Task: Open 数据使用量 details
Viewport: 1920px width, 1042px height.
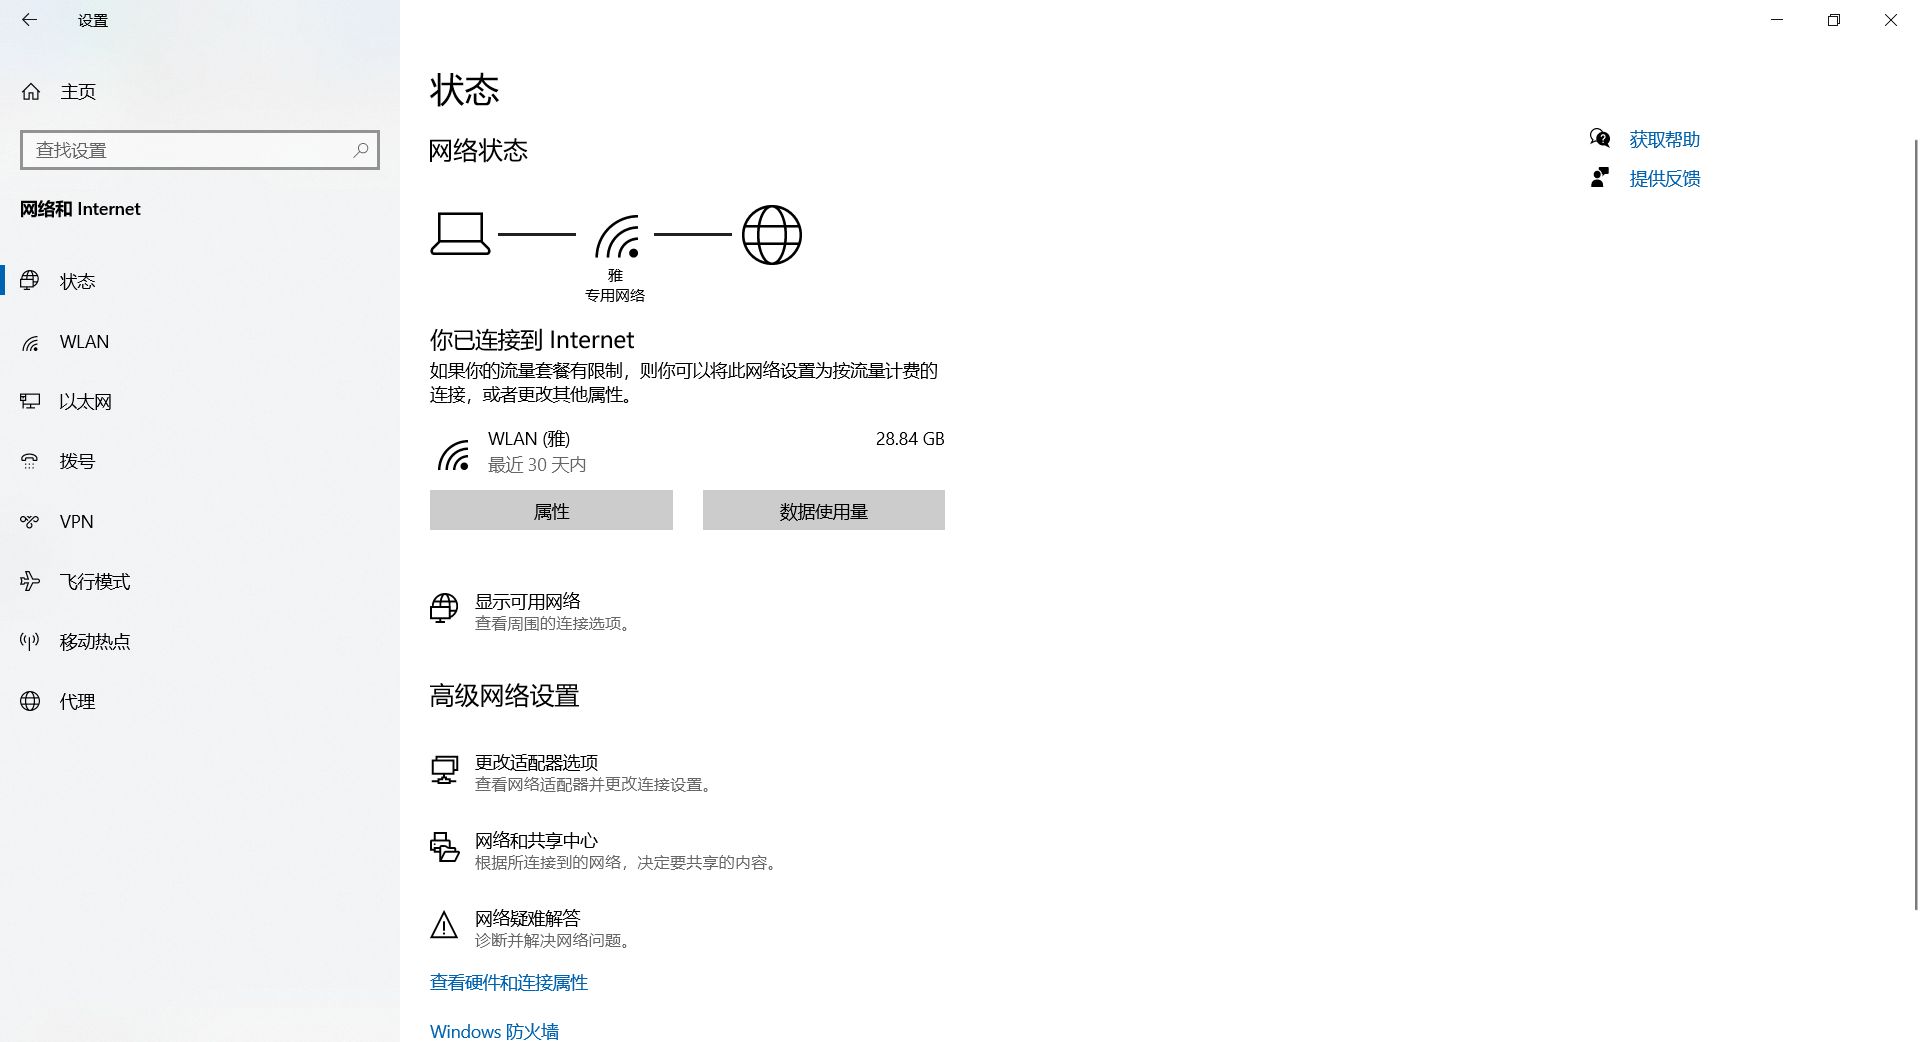Action: (823, 510)
